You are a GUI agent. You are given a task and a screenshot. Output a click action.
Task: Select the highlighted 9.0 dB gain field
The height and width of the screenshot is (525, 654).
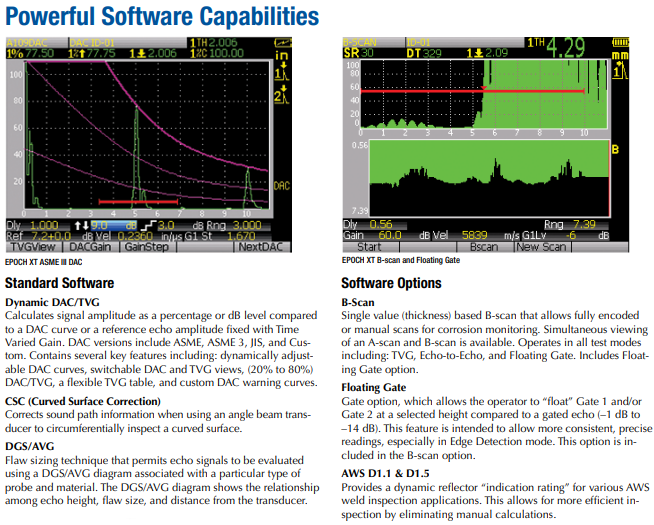click(105, 226)
